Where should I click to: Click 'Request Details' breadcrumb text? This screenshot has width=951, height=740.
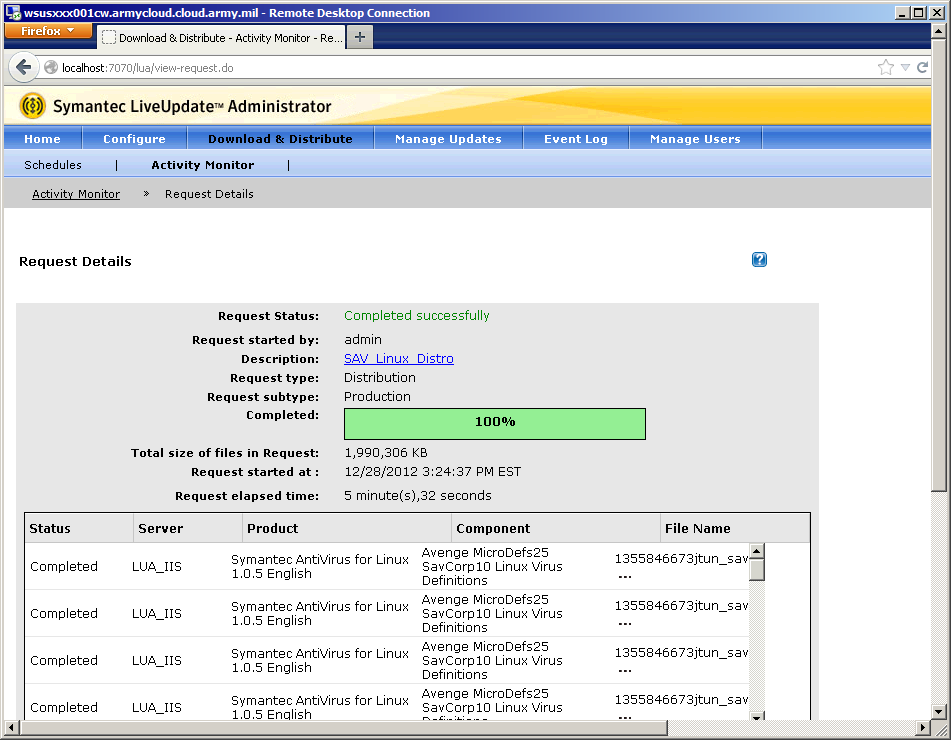209,194
